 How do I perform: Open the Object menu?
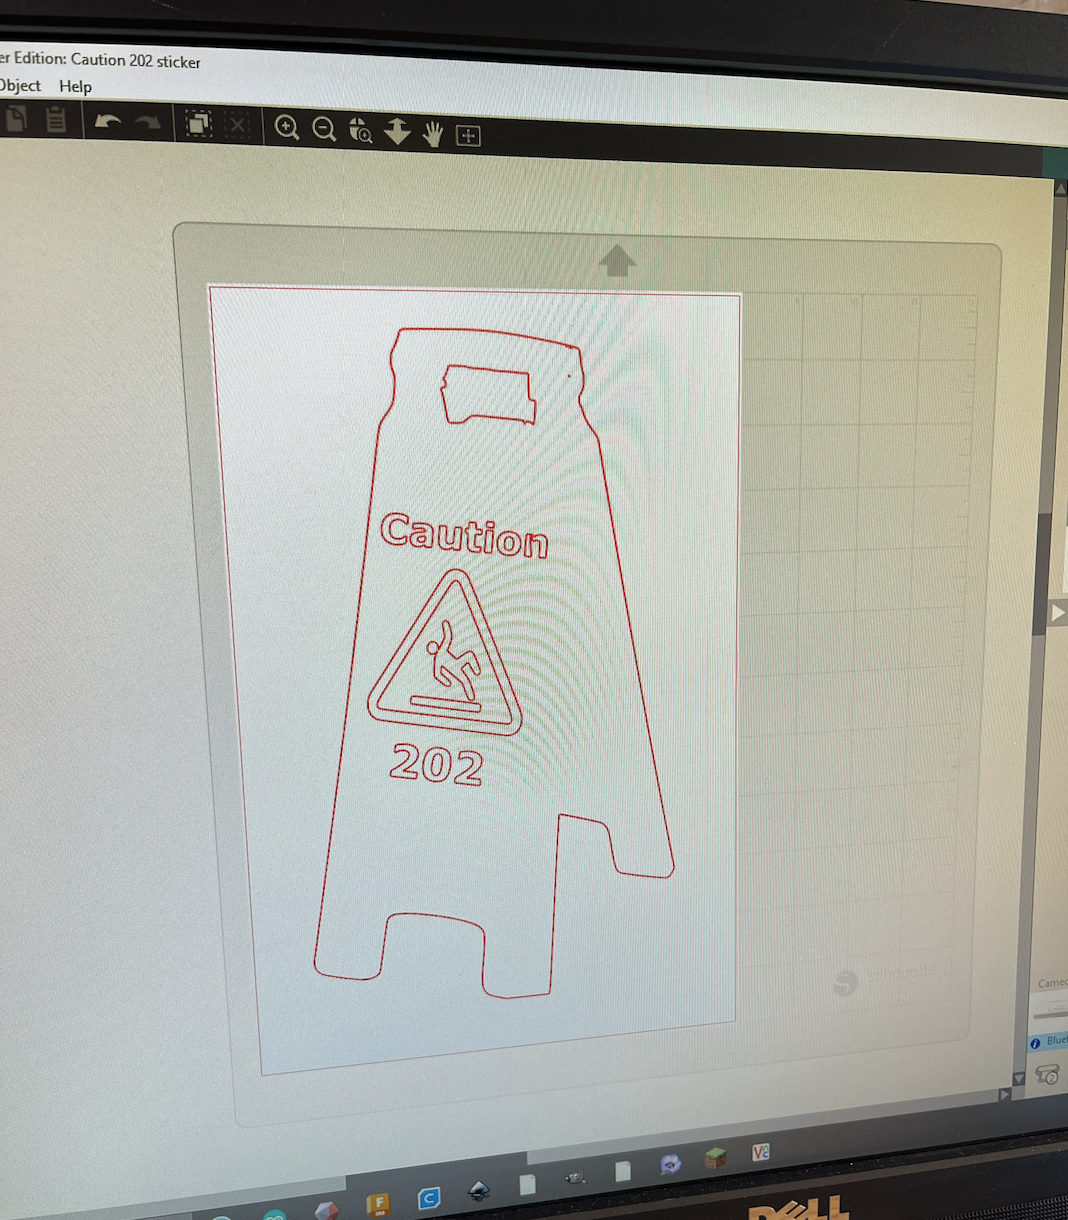(19, 85)
